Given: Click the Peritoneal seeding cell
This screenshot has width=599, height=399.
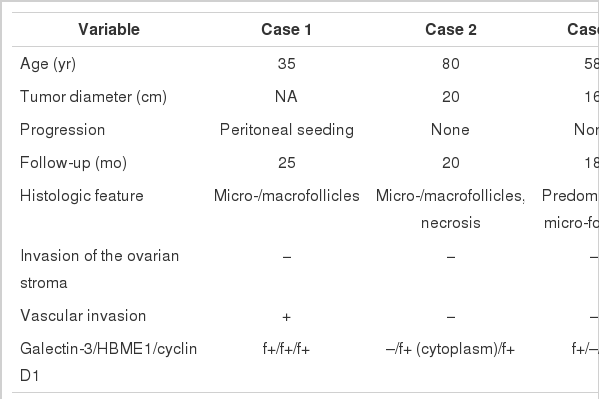Looking at the screenshot, I should 287,130.
